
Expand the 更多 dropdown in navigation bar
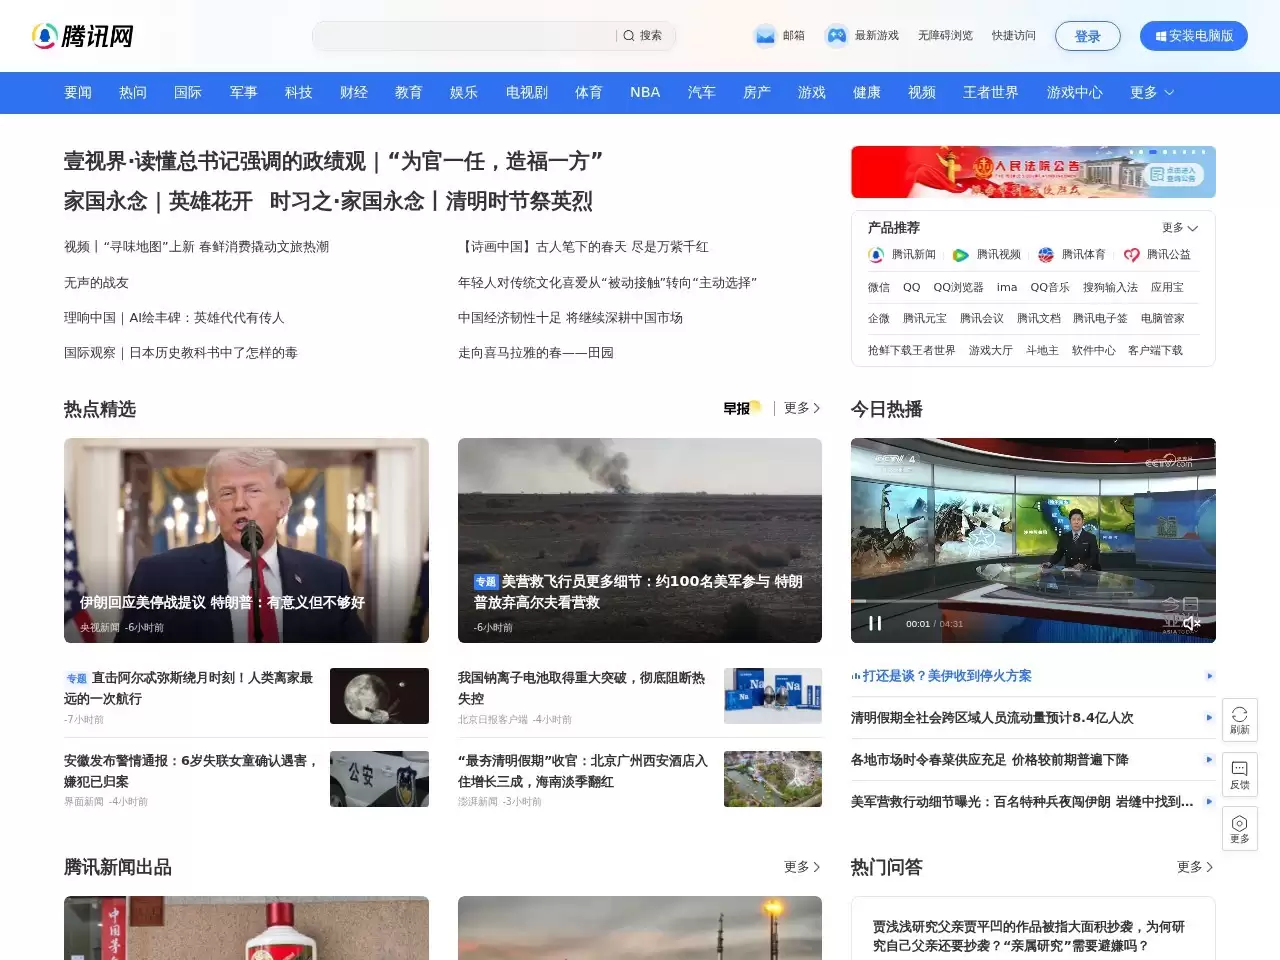(1152, 92)
